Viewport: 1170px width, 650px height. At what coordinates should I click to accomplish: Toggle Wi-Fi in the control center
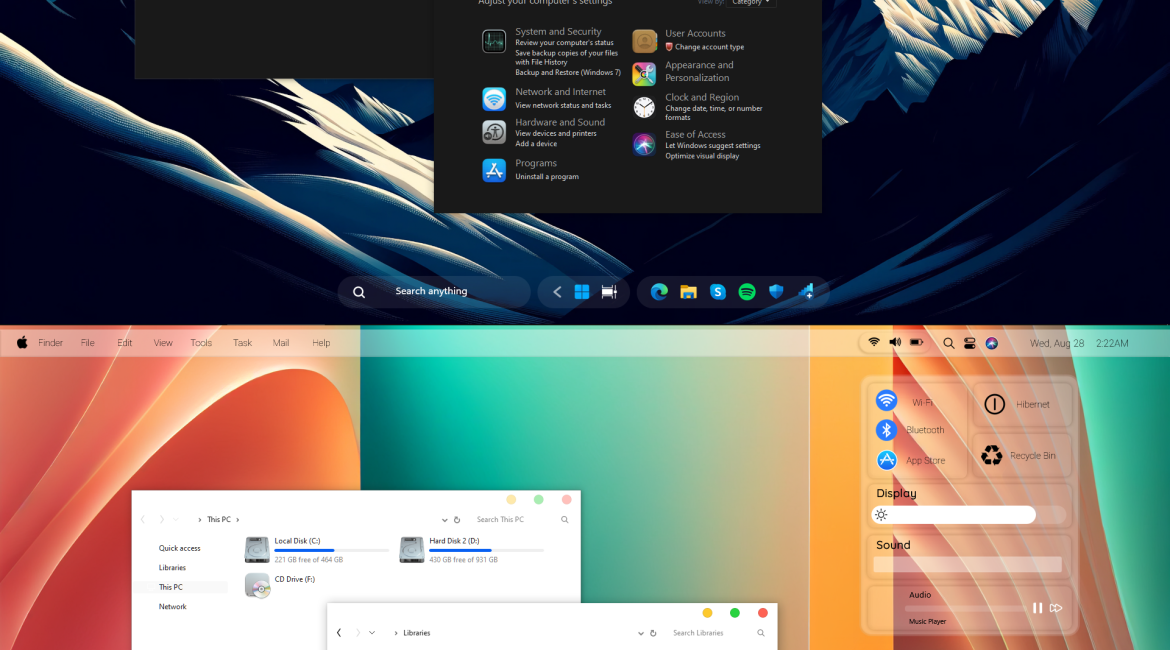887,401
